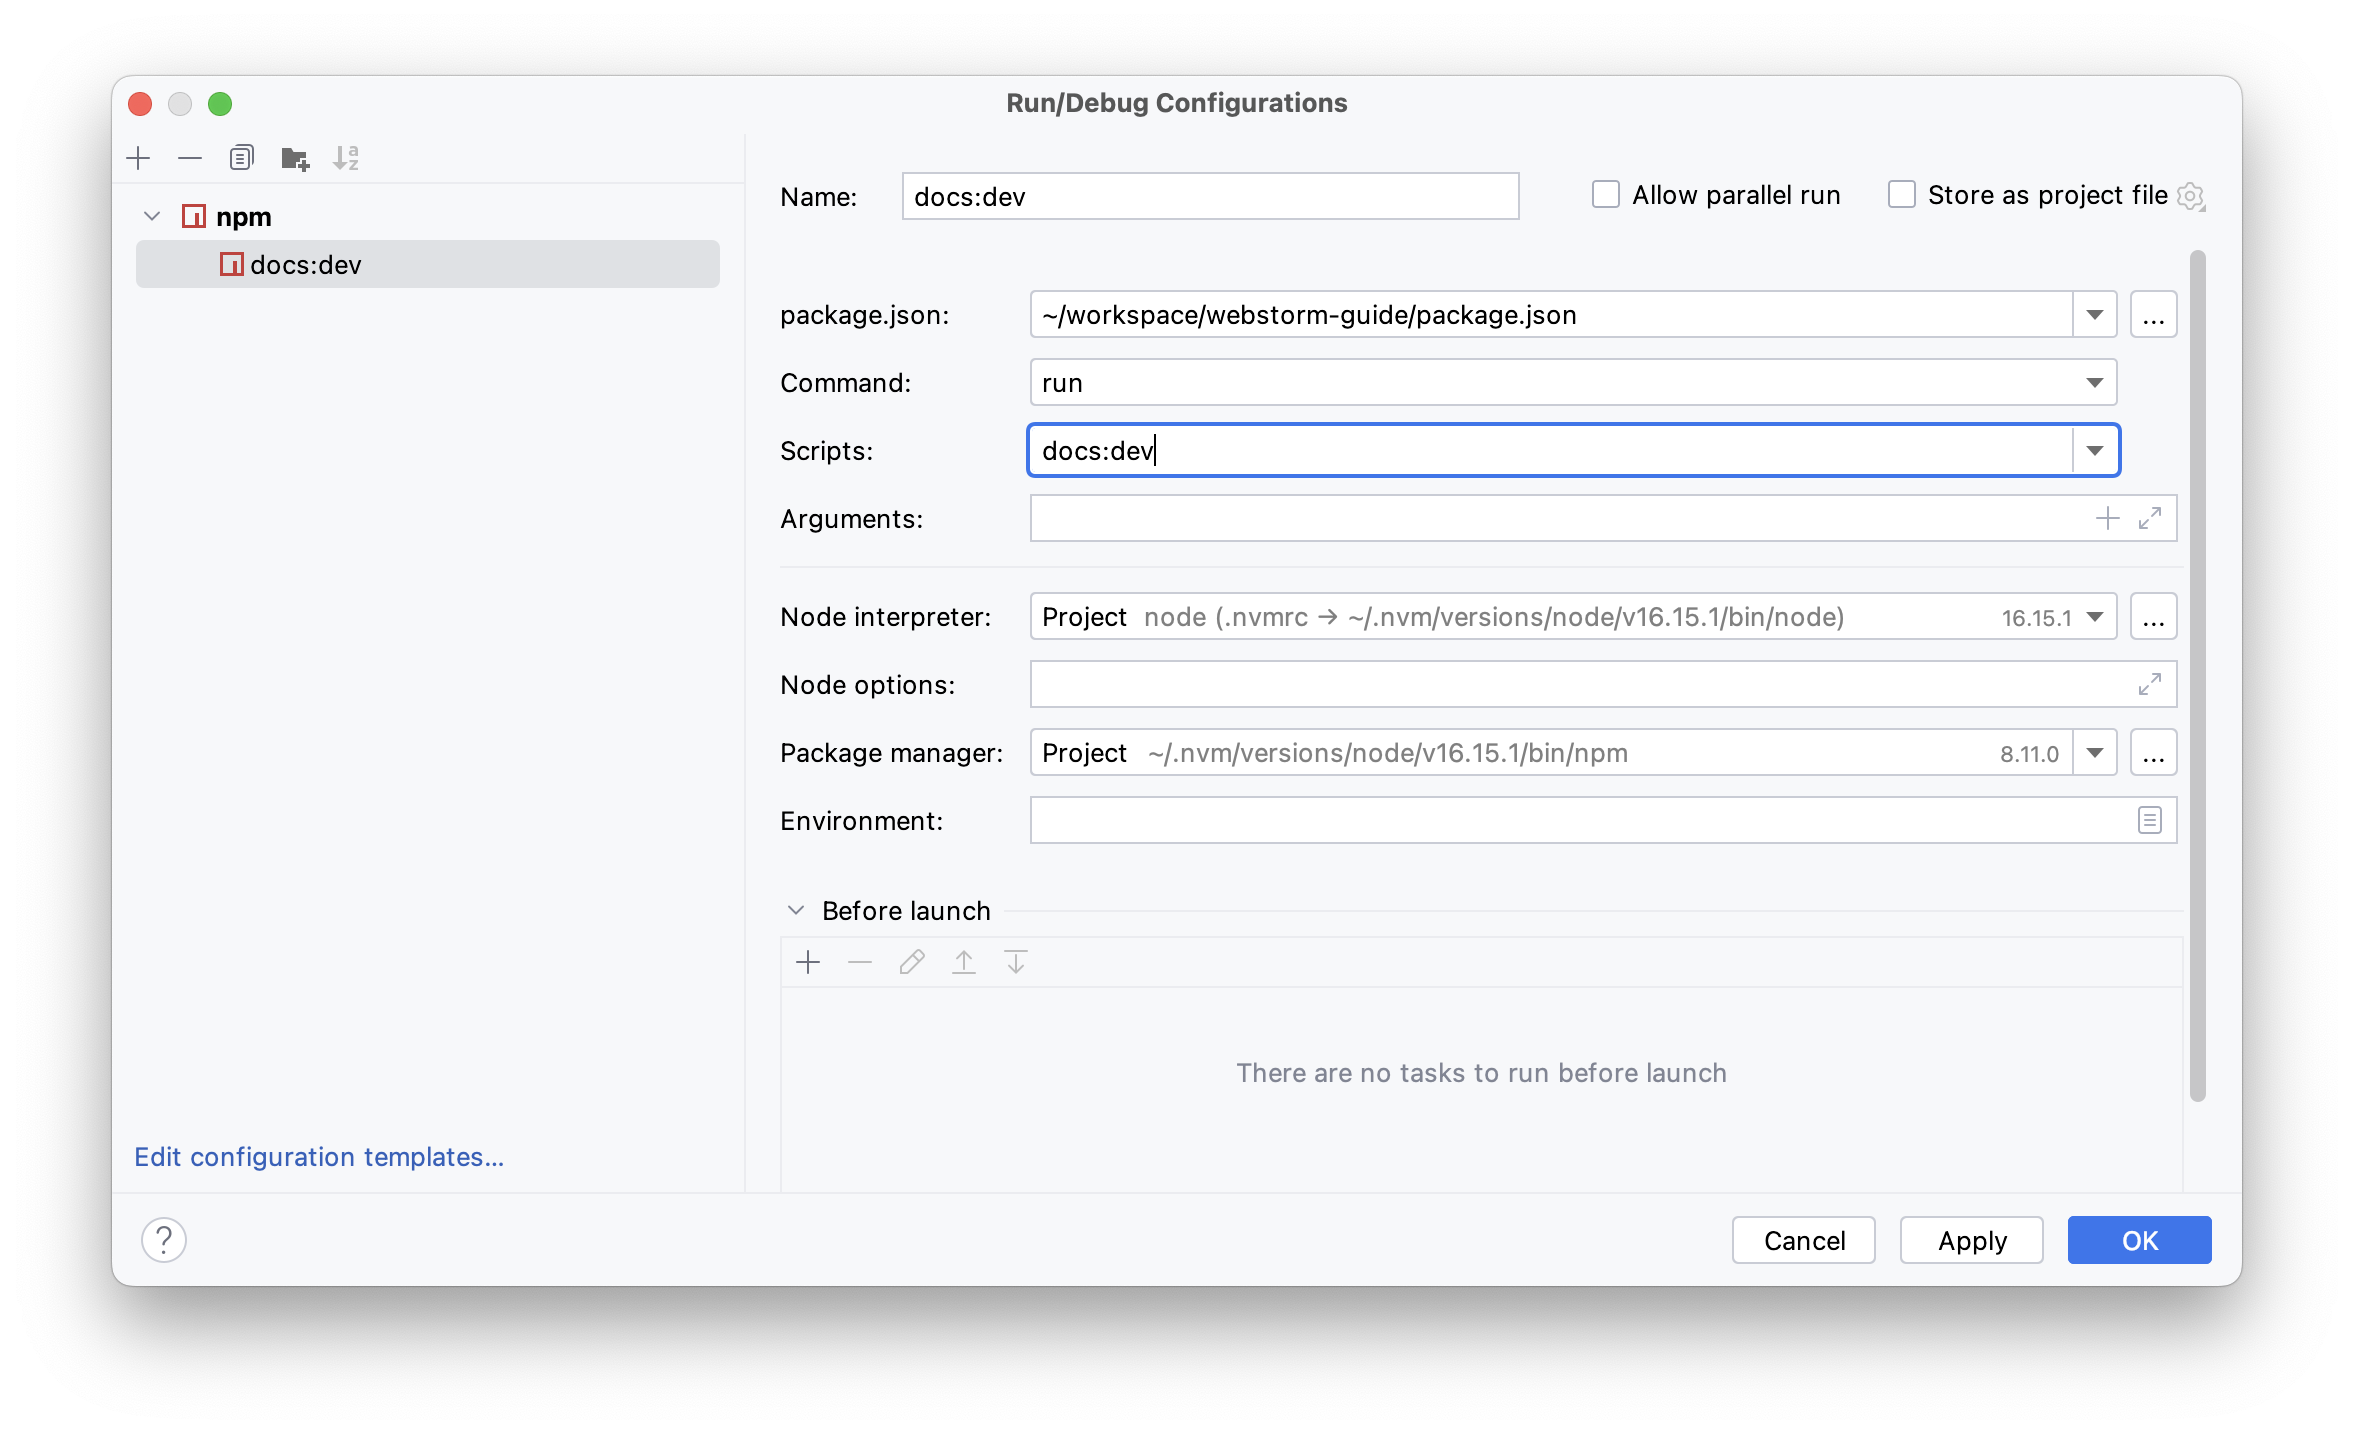This screenshot has height=1434, width=2354.
Task: Open the Scripts dropdown arrow
Action: [x=2094, y=451]
